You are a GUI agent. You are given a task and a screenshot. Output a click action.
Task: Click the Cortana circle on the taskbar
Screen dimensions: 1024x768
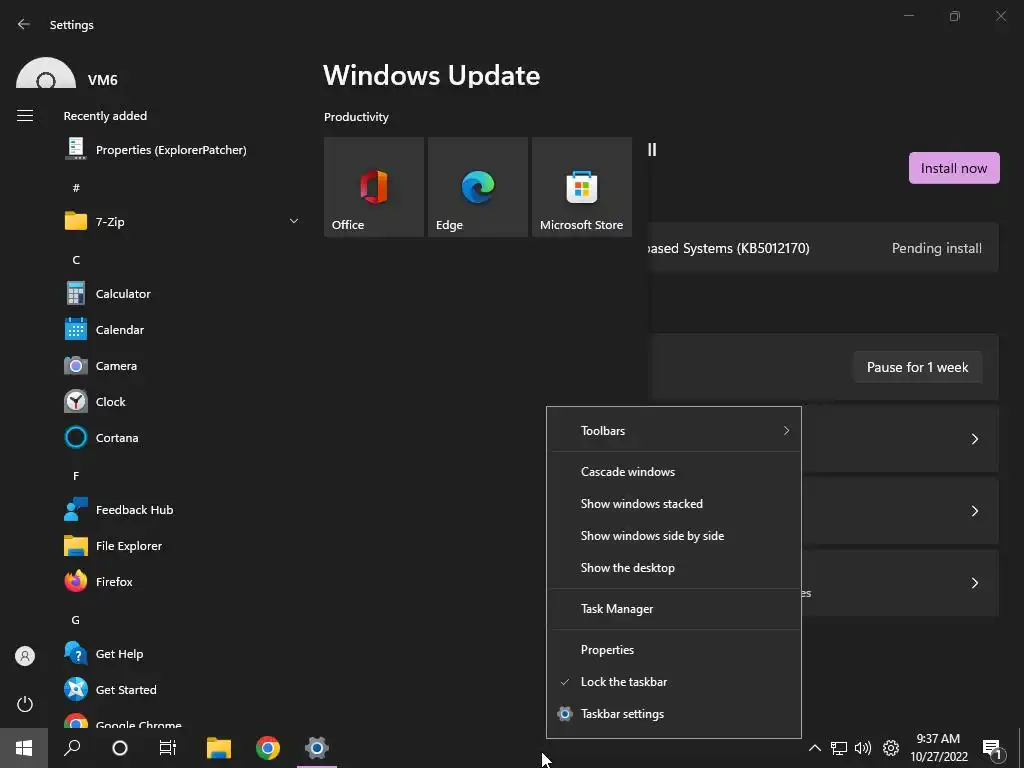[120, 748]
